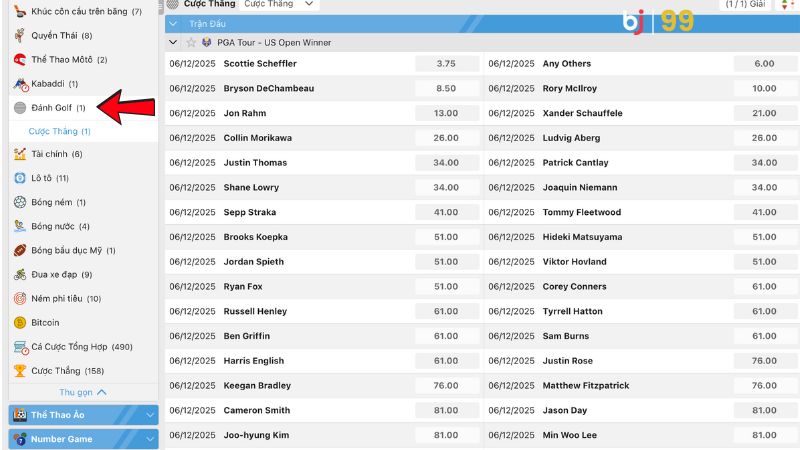This screenshot has height=450, width=800.
Task: Select Bóng bầu dục Mỹ football icon
Action: point(20,251)
